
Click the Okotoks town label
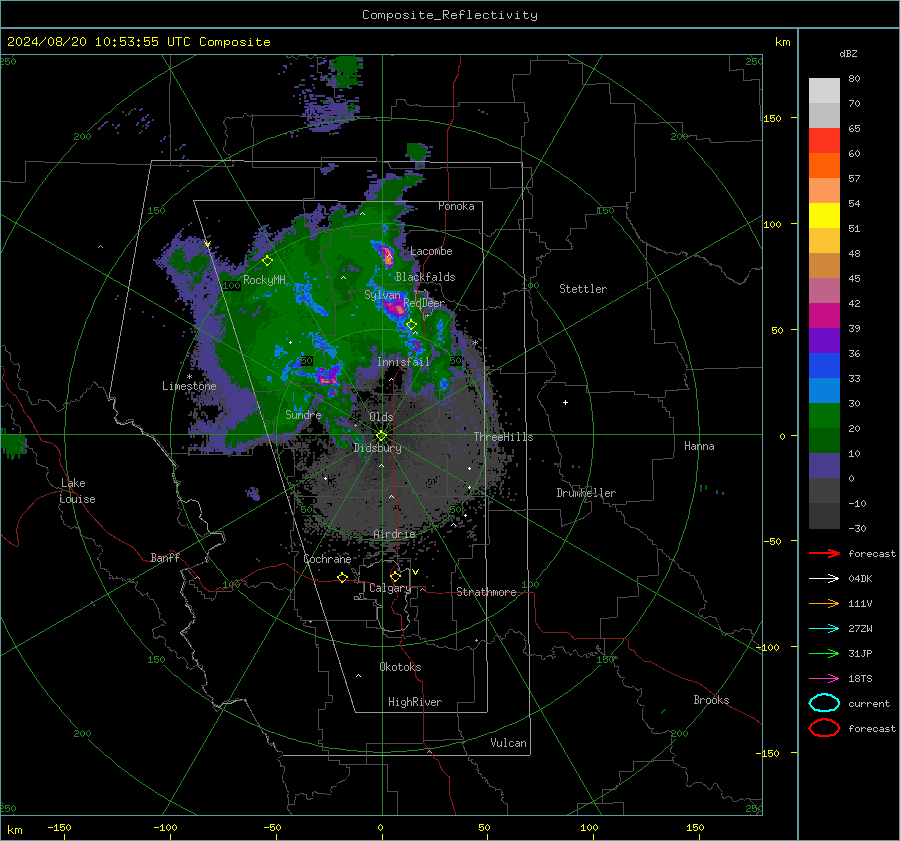click(x=400, y=667)
